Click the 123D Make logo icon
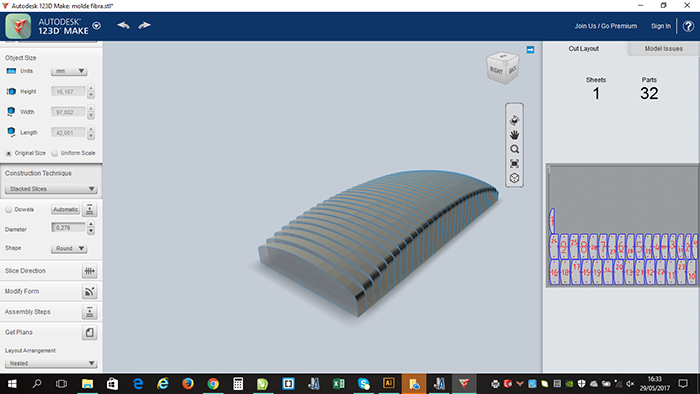 coord(18,26)
